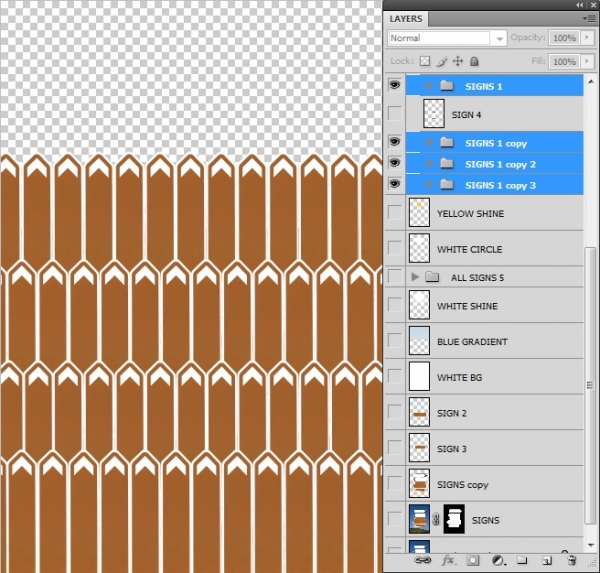Screen dimensions: 600x573
Task: Open the Fill slider arrow
Action: click(x=587, y=61)
